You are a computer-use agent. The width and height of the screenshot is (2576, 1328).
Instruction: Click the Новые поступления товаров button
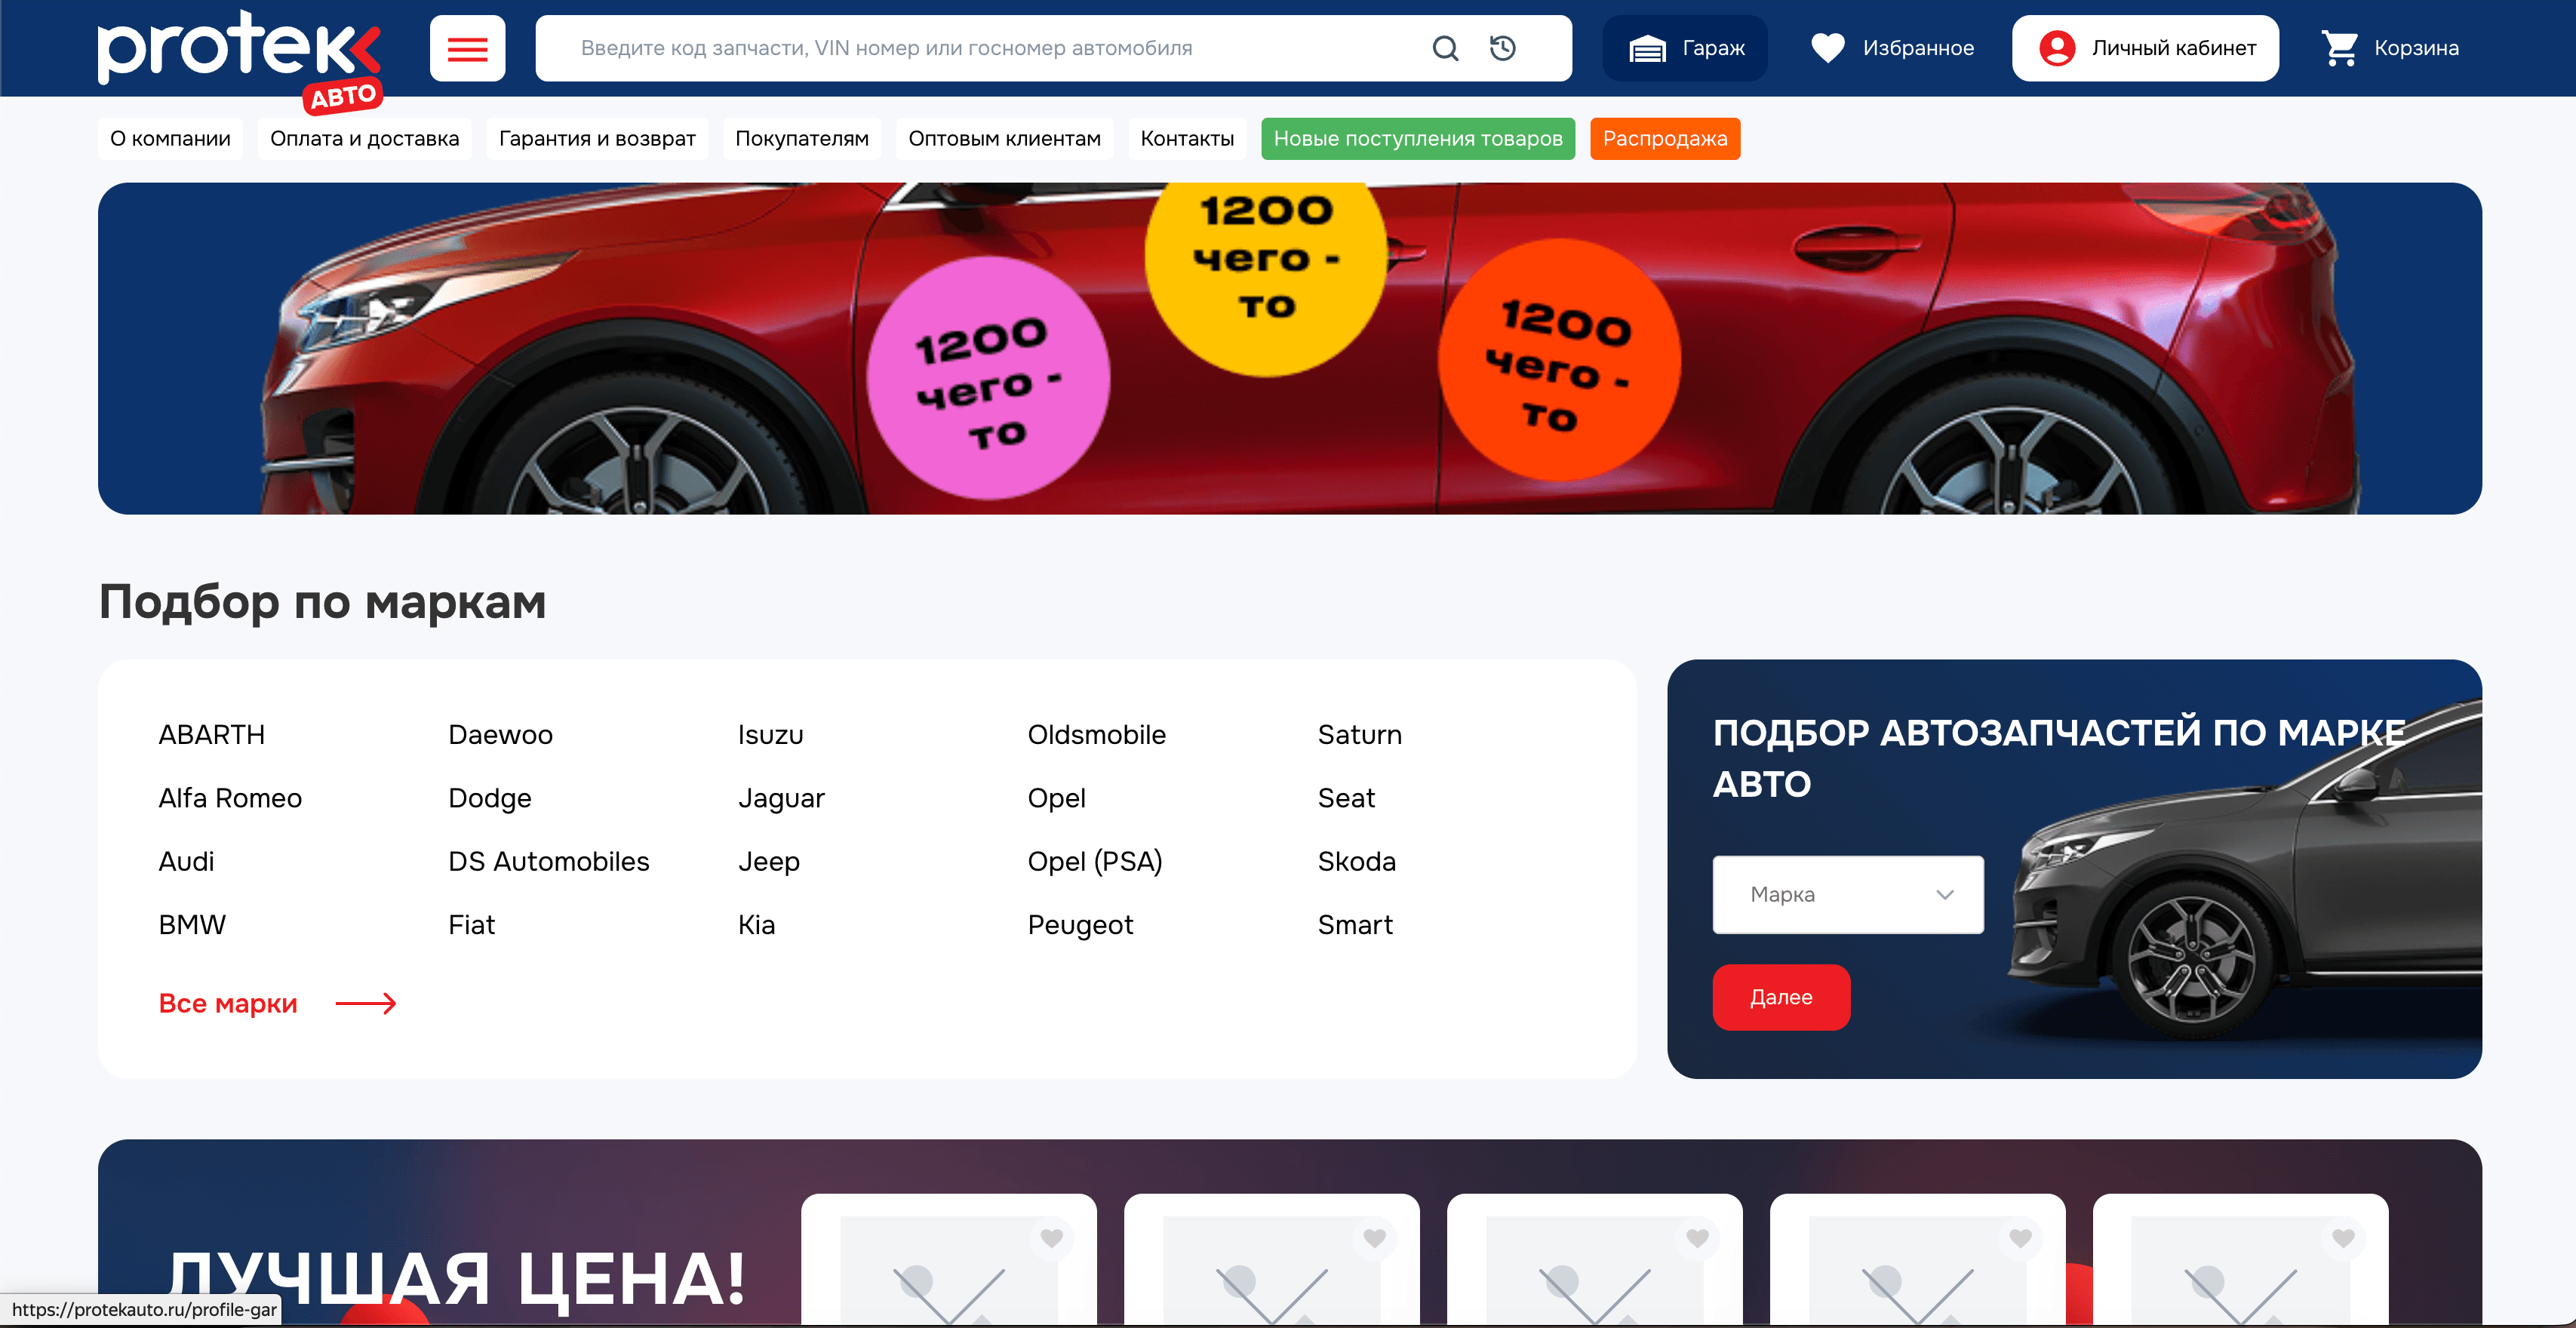1417,139
